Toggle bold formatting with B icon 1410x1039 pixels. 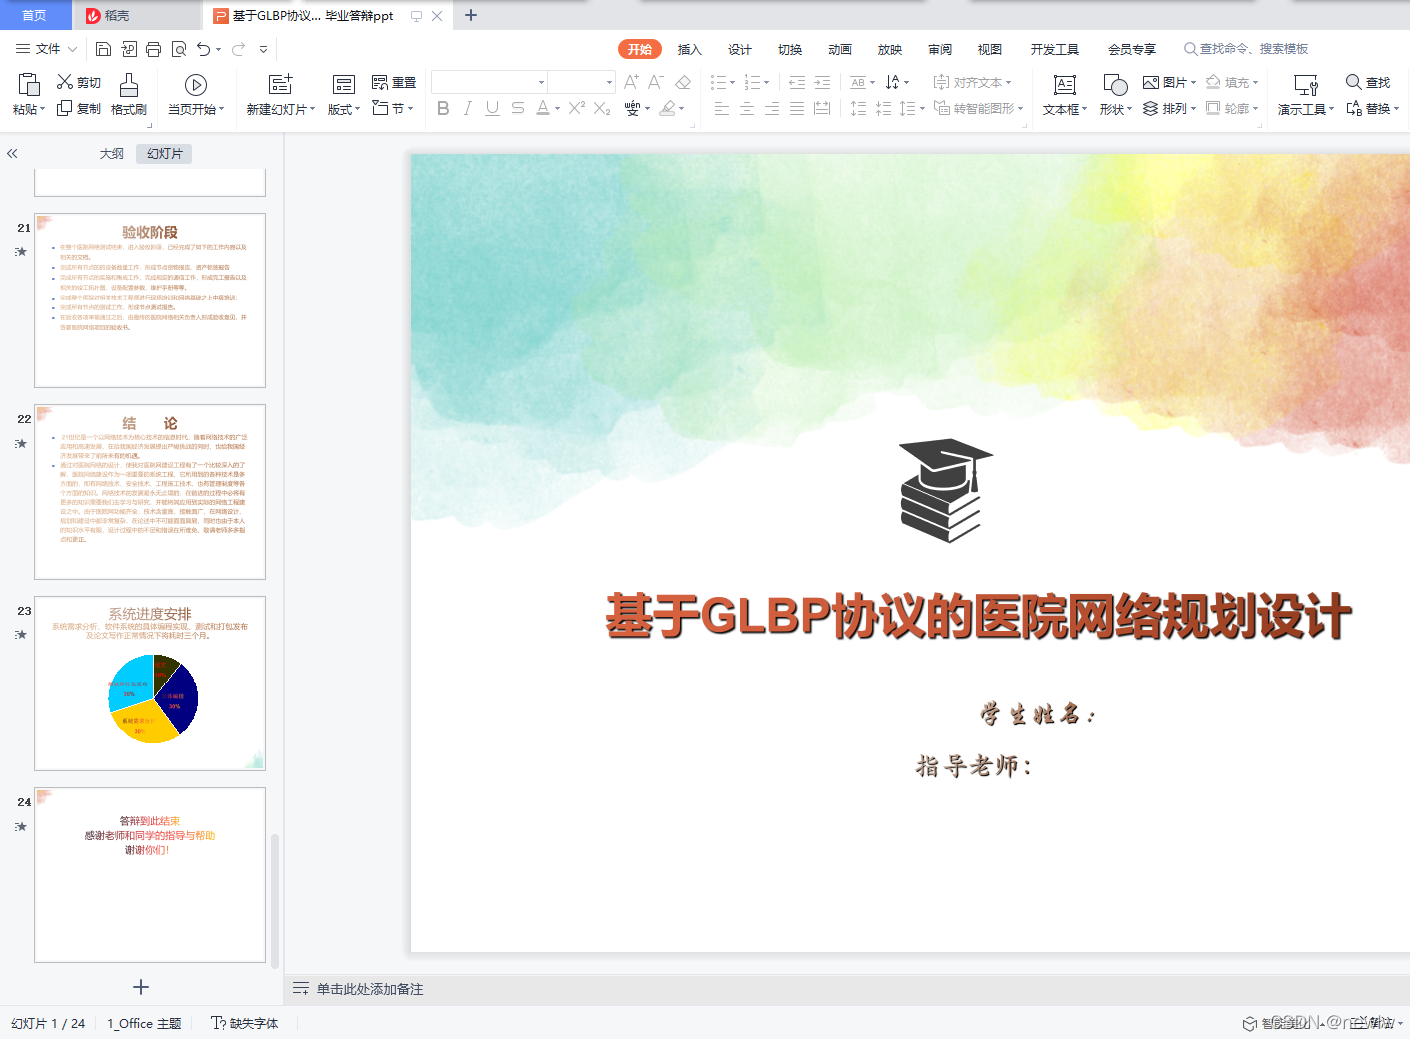click(x=443, y=109)
